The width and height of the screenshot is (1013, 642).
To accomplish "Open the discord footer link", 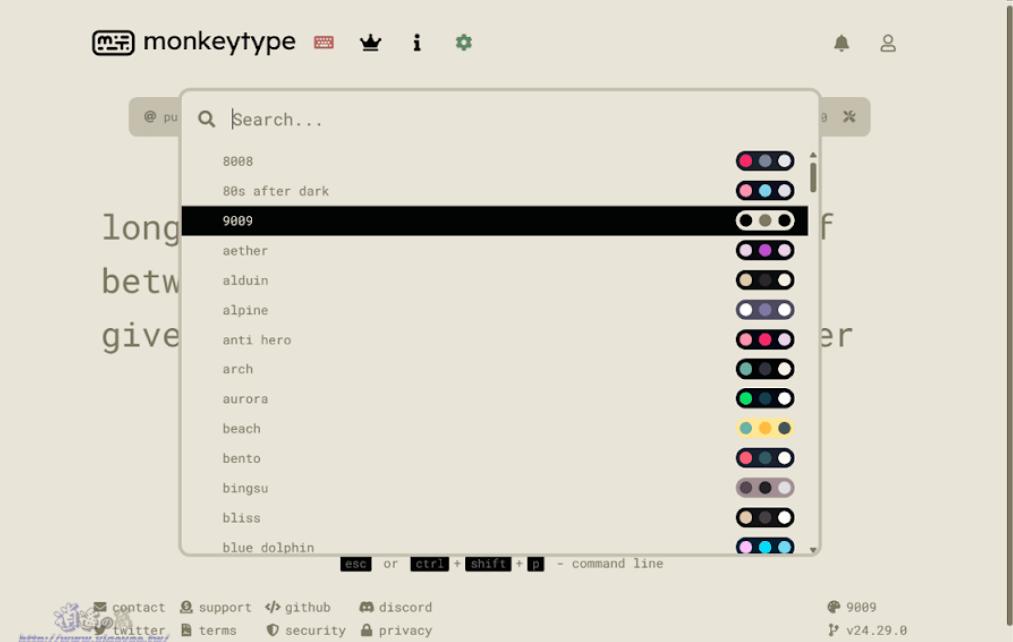I will coord(396,607).
